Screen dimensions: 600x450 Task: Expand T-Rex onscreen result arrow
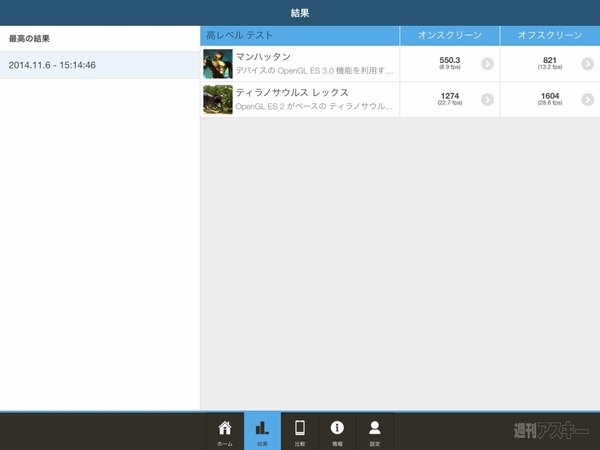[487, 99]
